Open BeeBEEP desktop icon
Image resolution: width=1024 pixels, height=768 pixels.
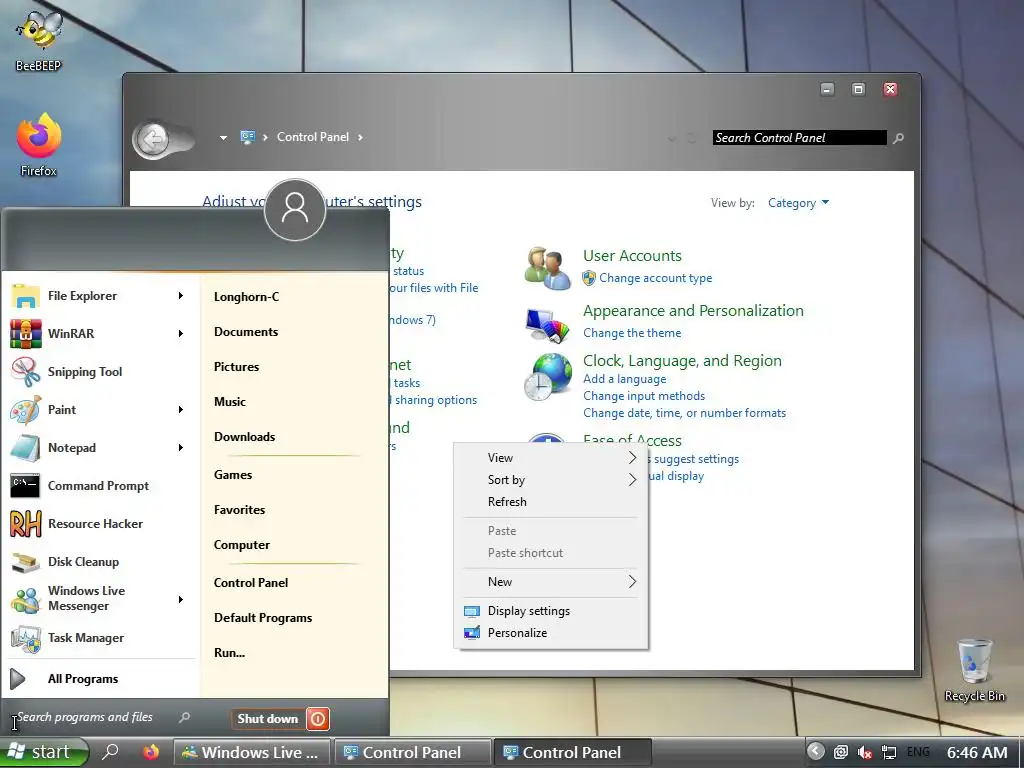tap(39, 39)
